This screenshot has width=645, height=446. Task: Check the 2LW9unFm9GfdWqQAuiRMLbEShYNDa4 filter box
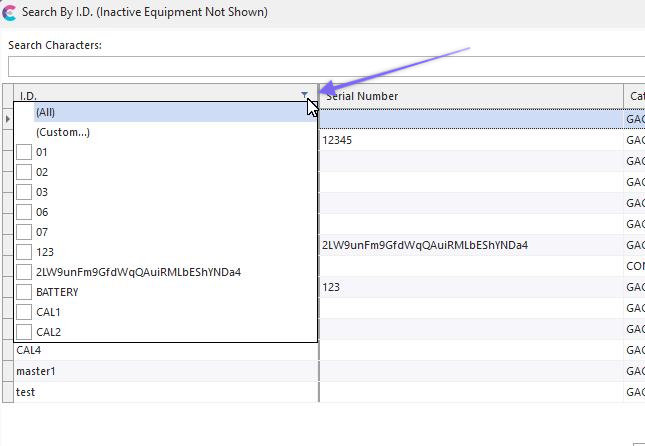(25, 272)
